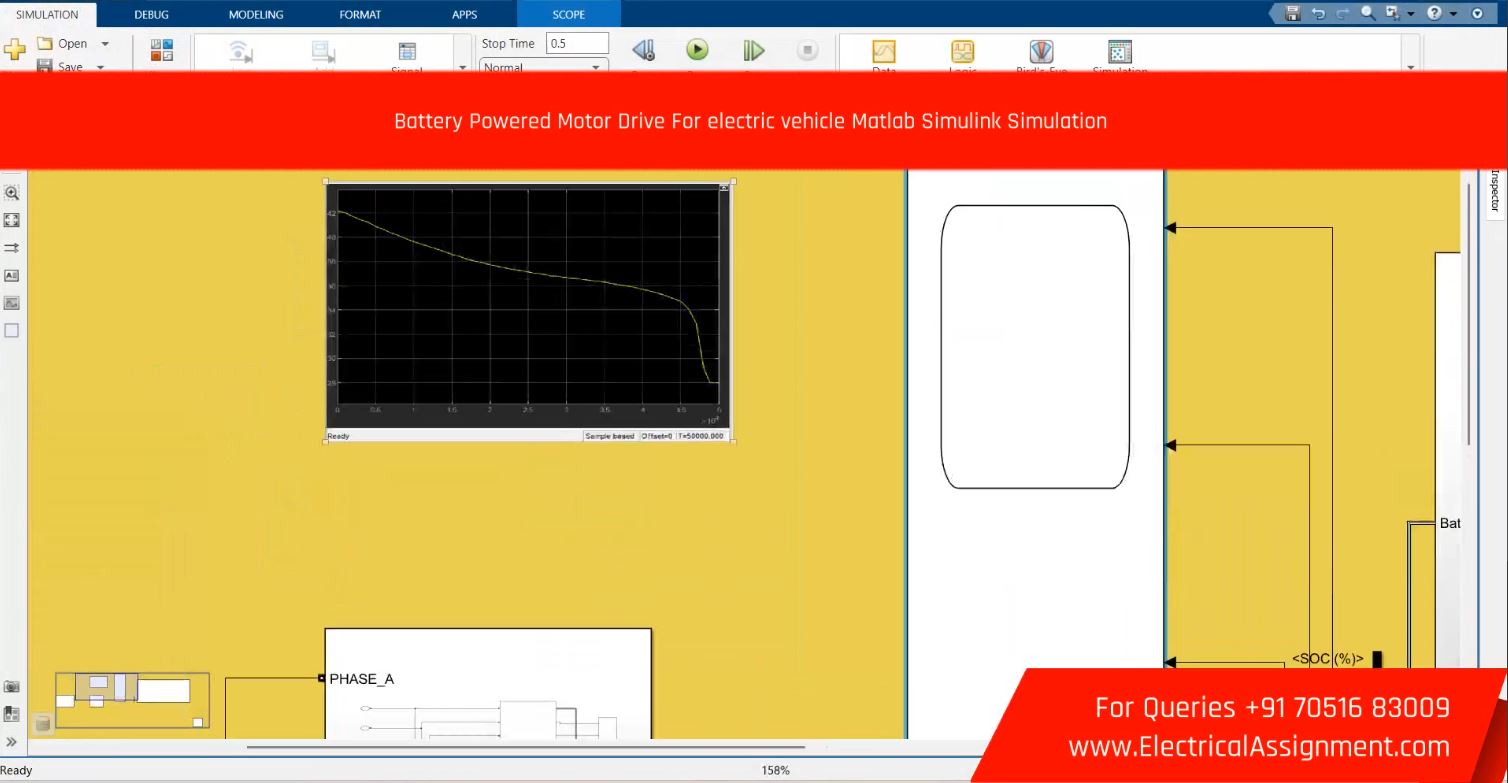The height and width of the screenshot is (783, 1508).
Task: Click the camera screenshot icon in left palette
Action: pyautogui.click(x=12, y=687)
